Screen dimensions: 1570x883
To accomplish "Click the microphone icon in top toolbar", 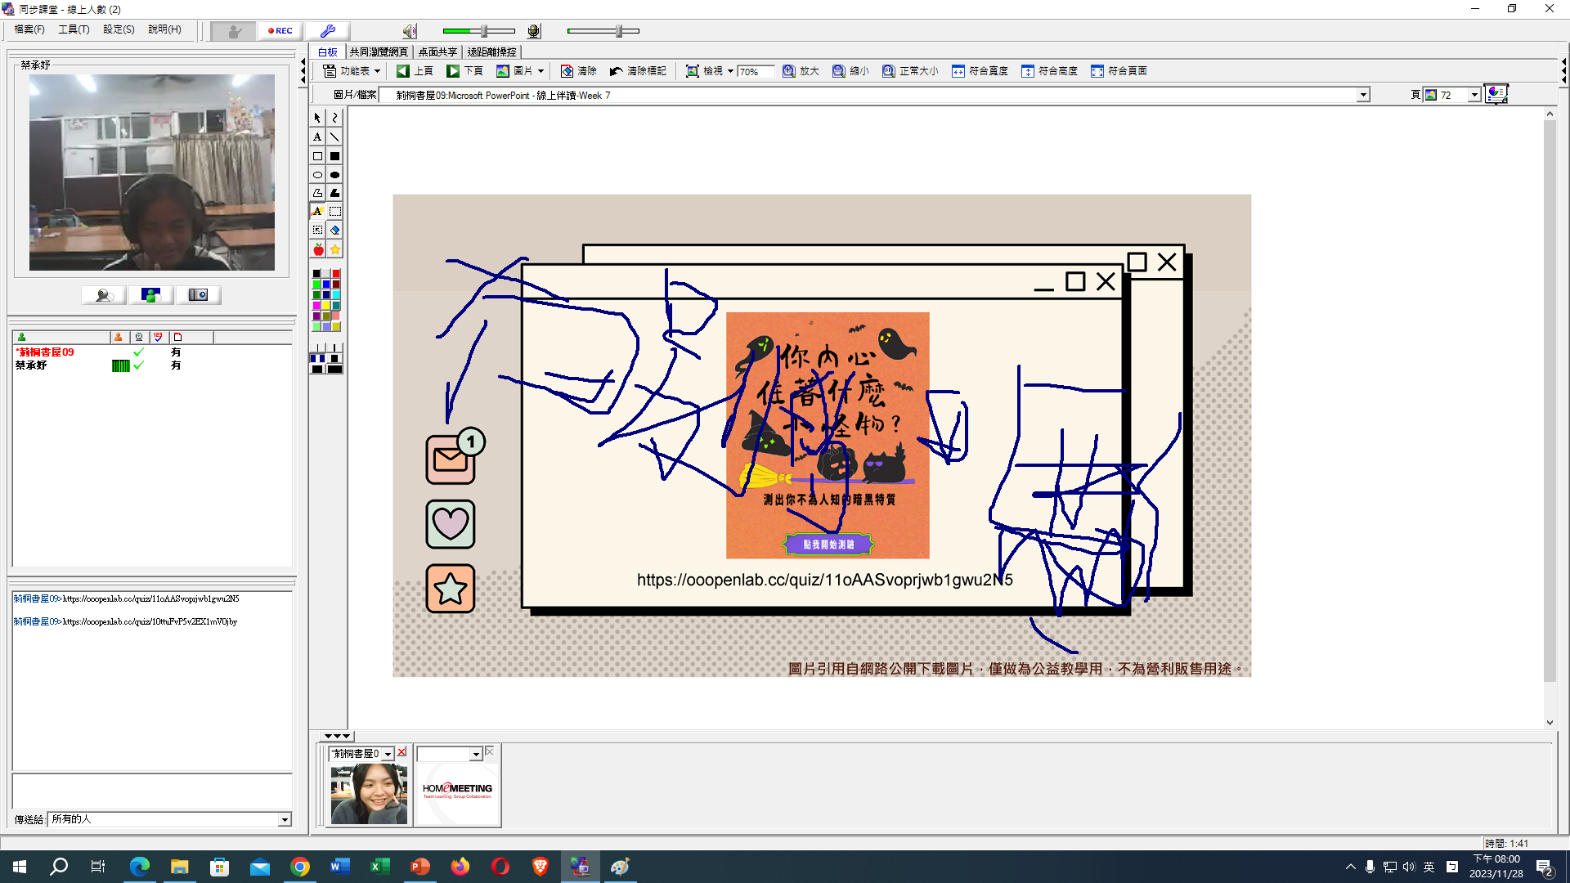I will [534, 31].
